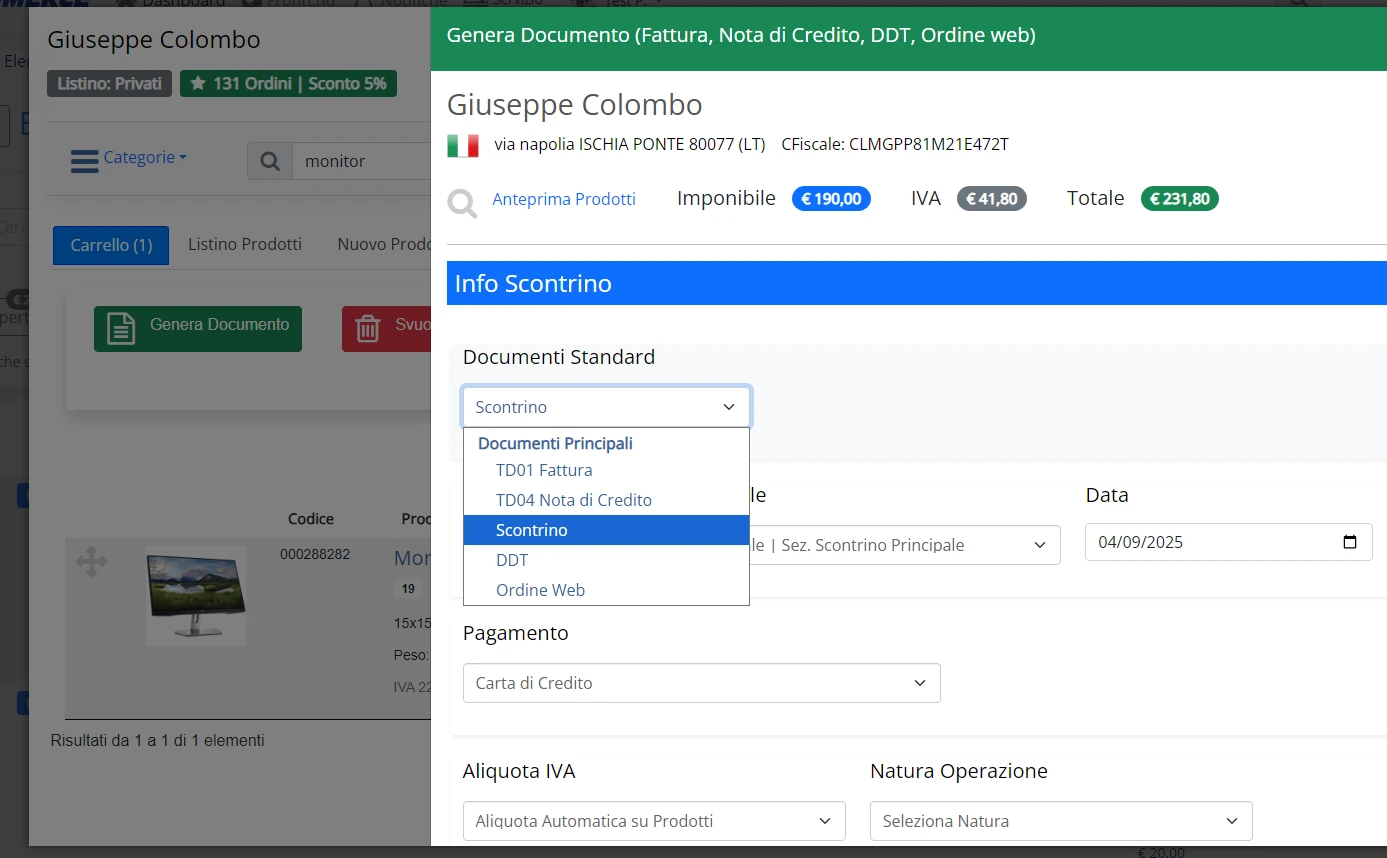
Task: Click the Italian flag icon
Action: click(x=462, y=145)
